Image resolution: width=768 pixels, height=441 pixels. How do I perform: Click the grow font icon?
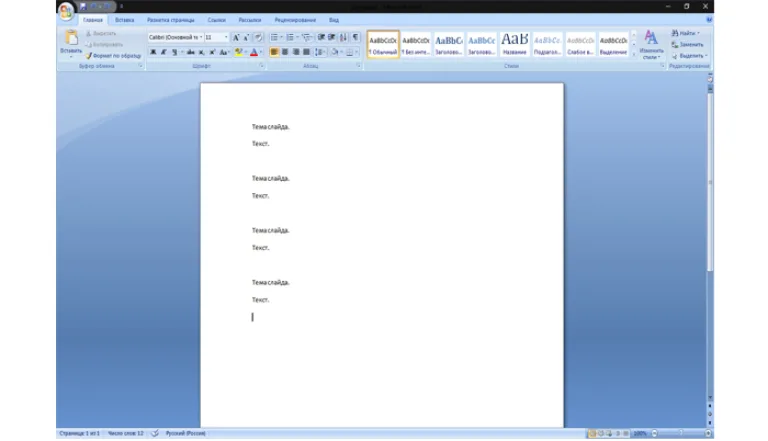pos(236,38)
